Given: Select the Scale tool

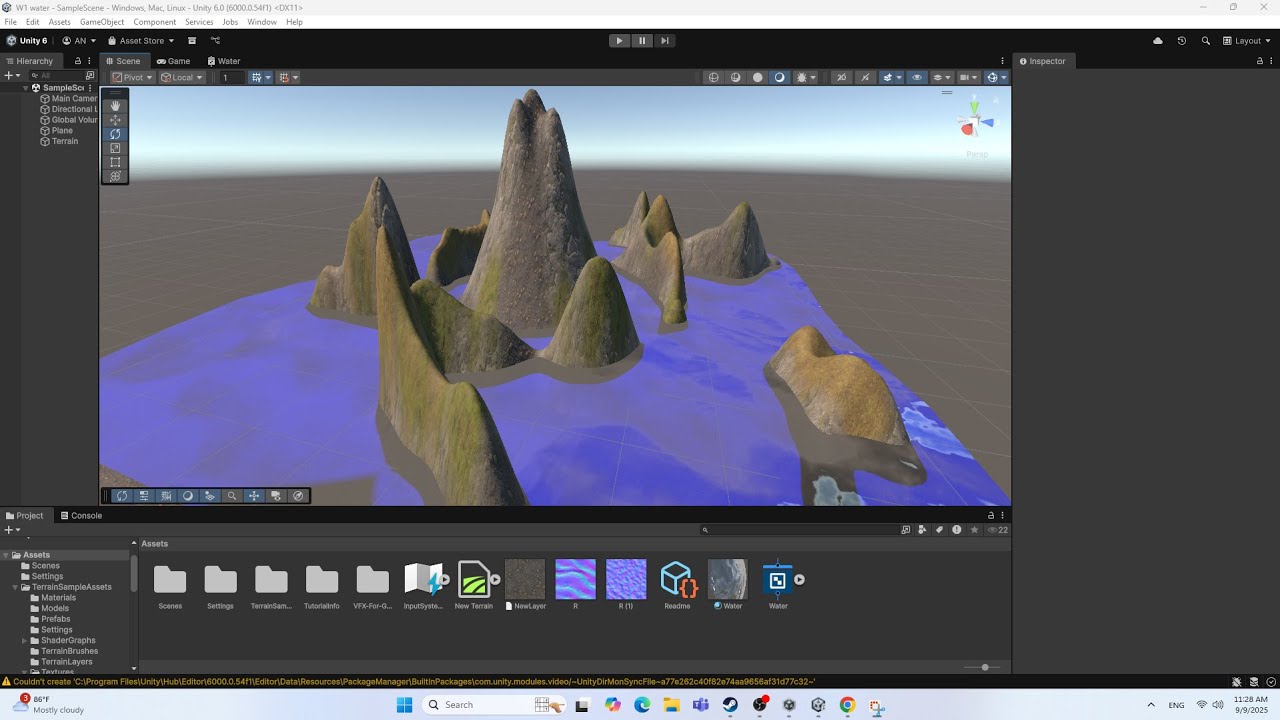Looking at the screenshot, I should pos(115,148).
